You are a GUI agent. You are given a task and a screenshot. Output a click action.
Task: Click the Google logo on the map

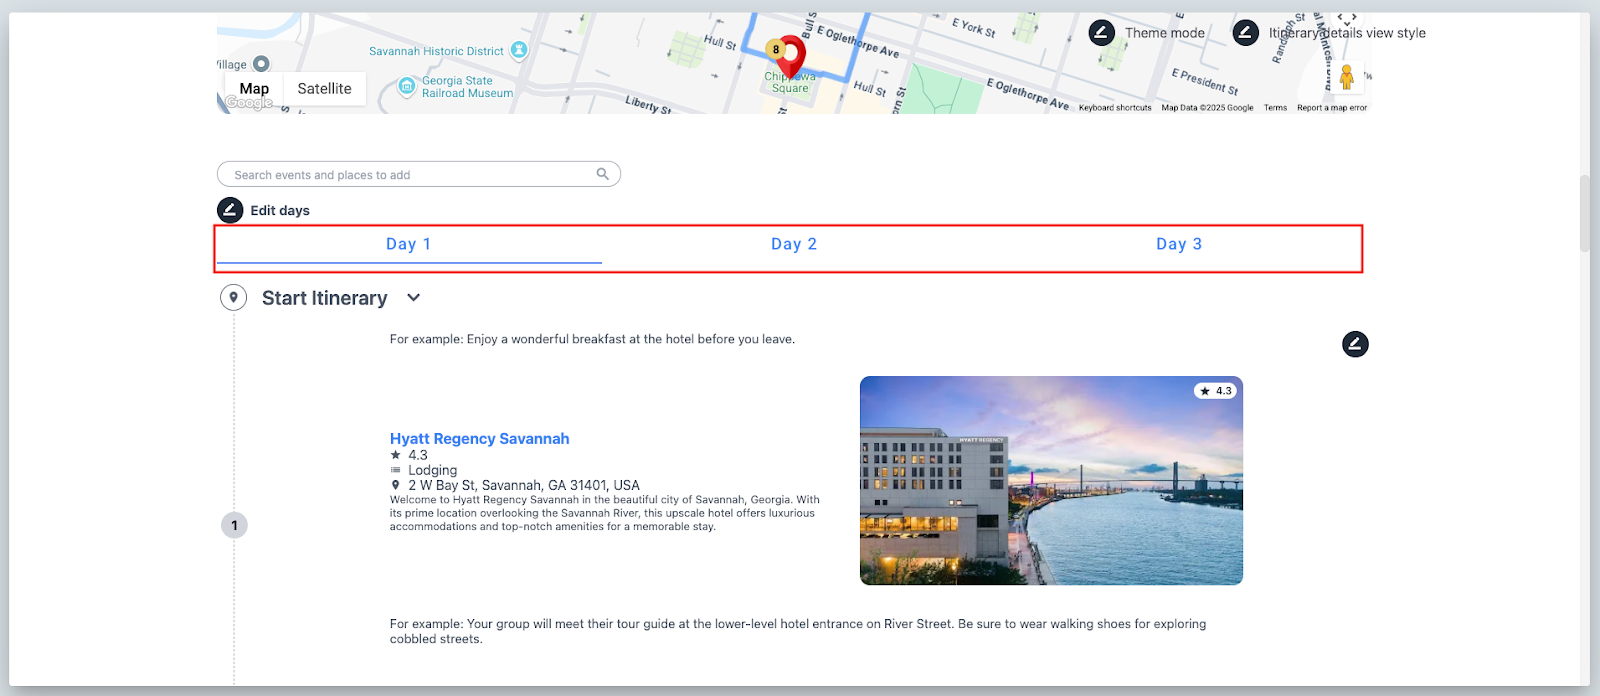pos(248,102)
